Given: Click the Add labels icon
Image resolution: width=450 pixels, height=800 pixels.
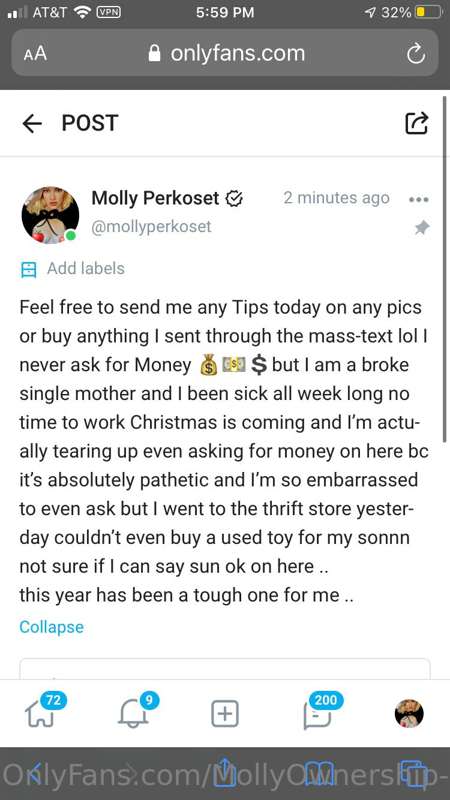Looking at the screenshot, I should click(x=29, y=269).
